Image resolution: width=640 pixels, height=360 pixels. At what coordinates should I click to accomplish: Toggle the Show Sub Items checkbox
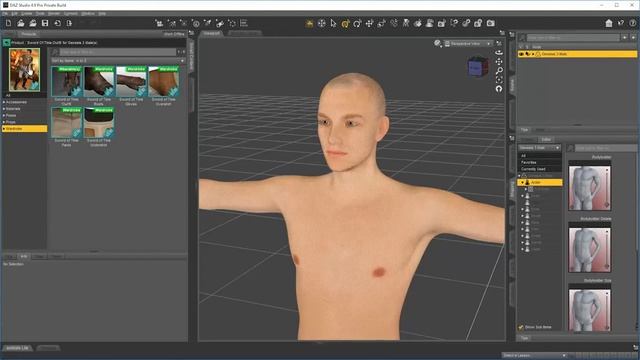[521, 327]
